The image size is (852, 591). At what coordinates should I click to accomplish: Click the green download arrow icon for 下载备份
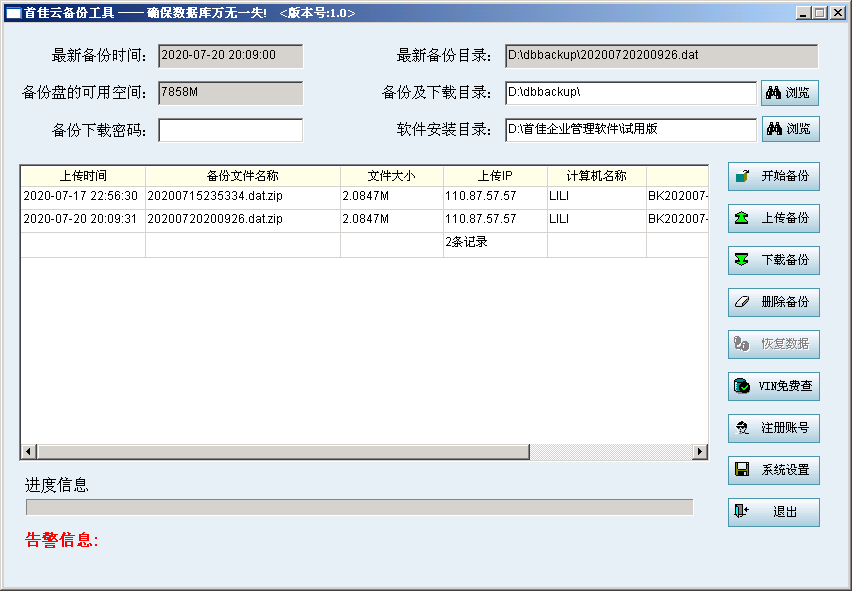(742, 260)
